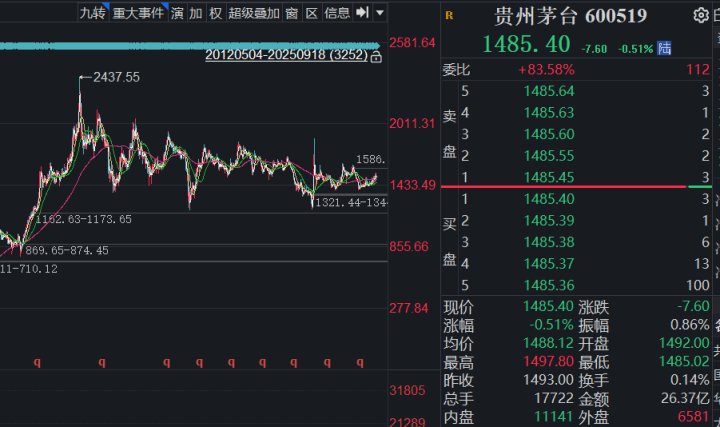Click the 权 adjustment toolbar button
The width and height of the screenshot is (720, 427).
[215, 13]
